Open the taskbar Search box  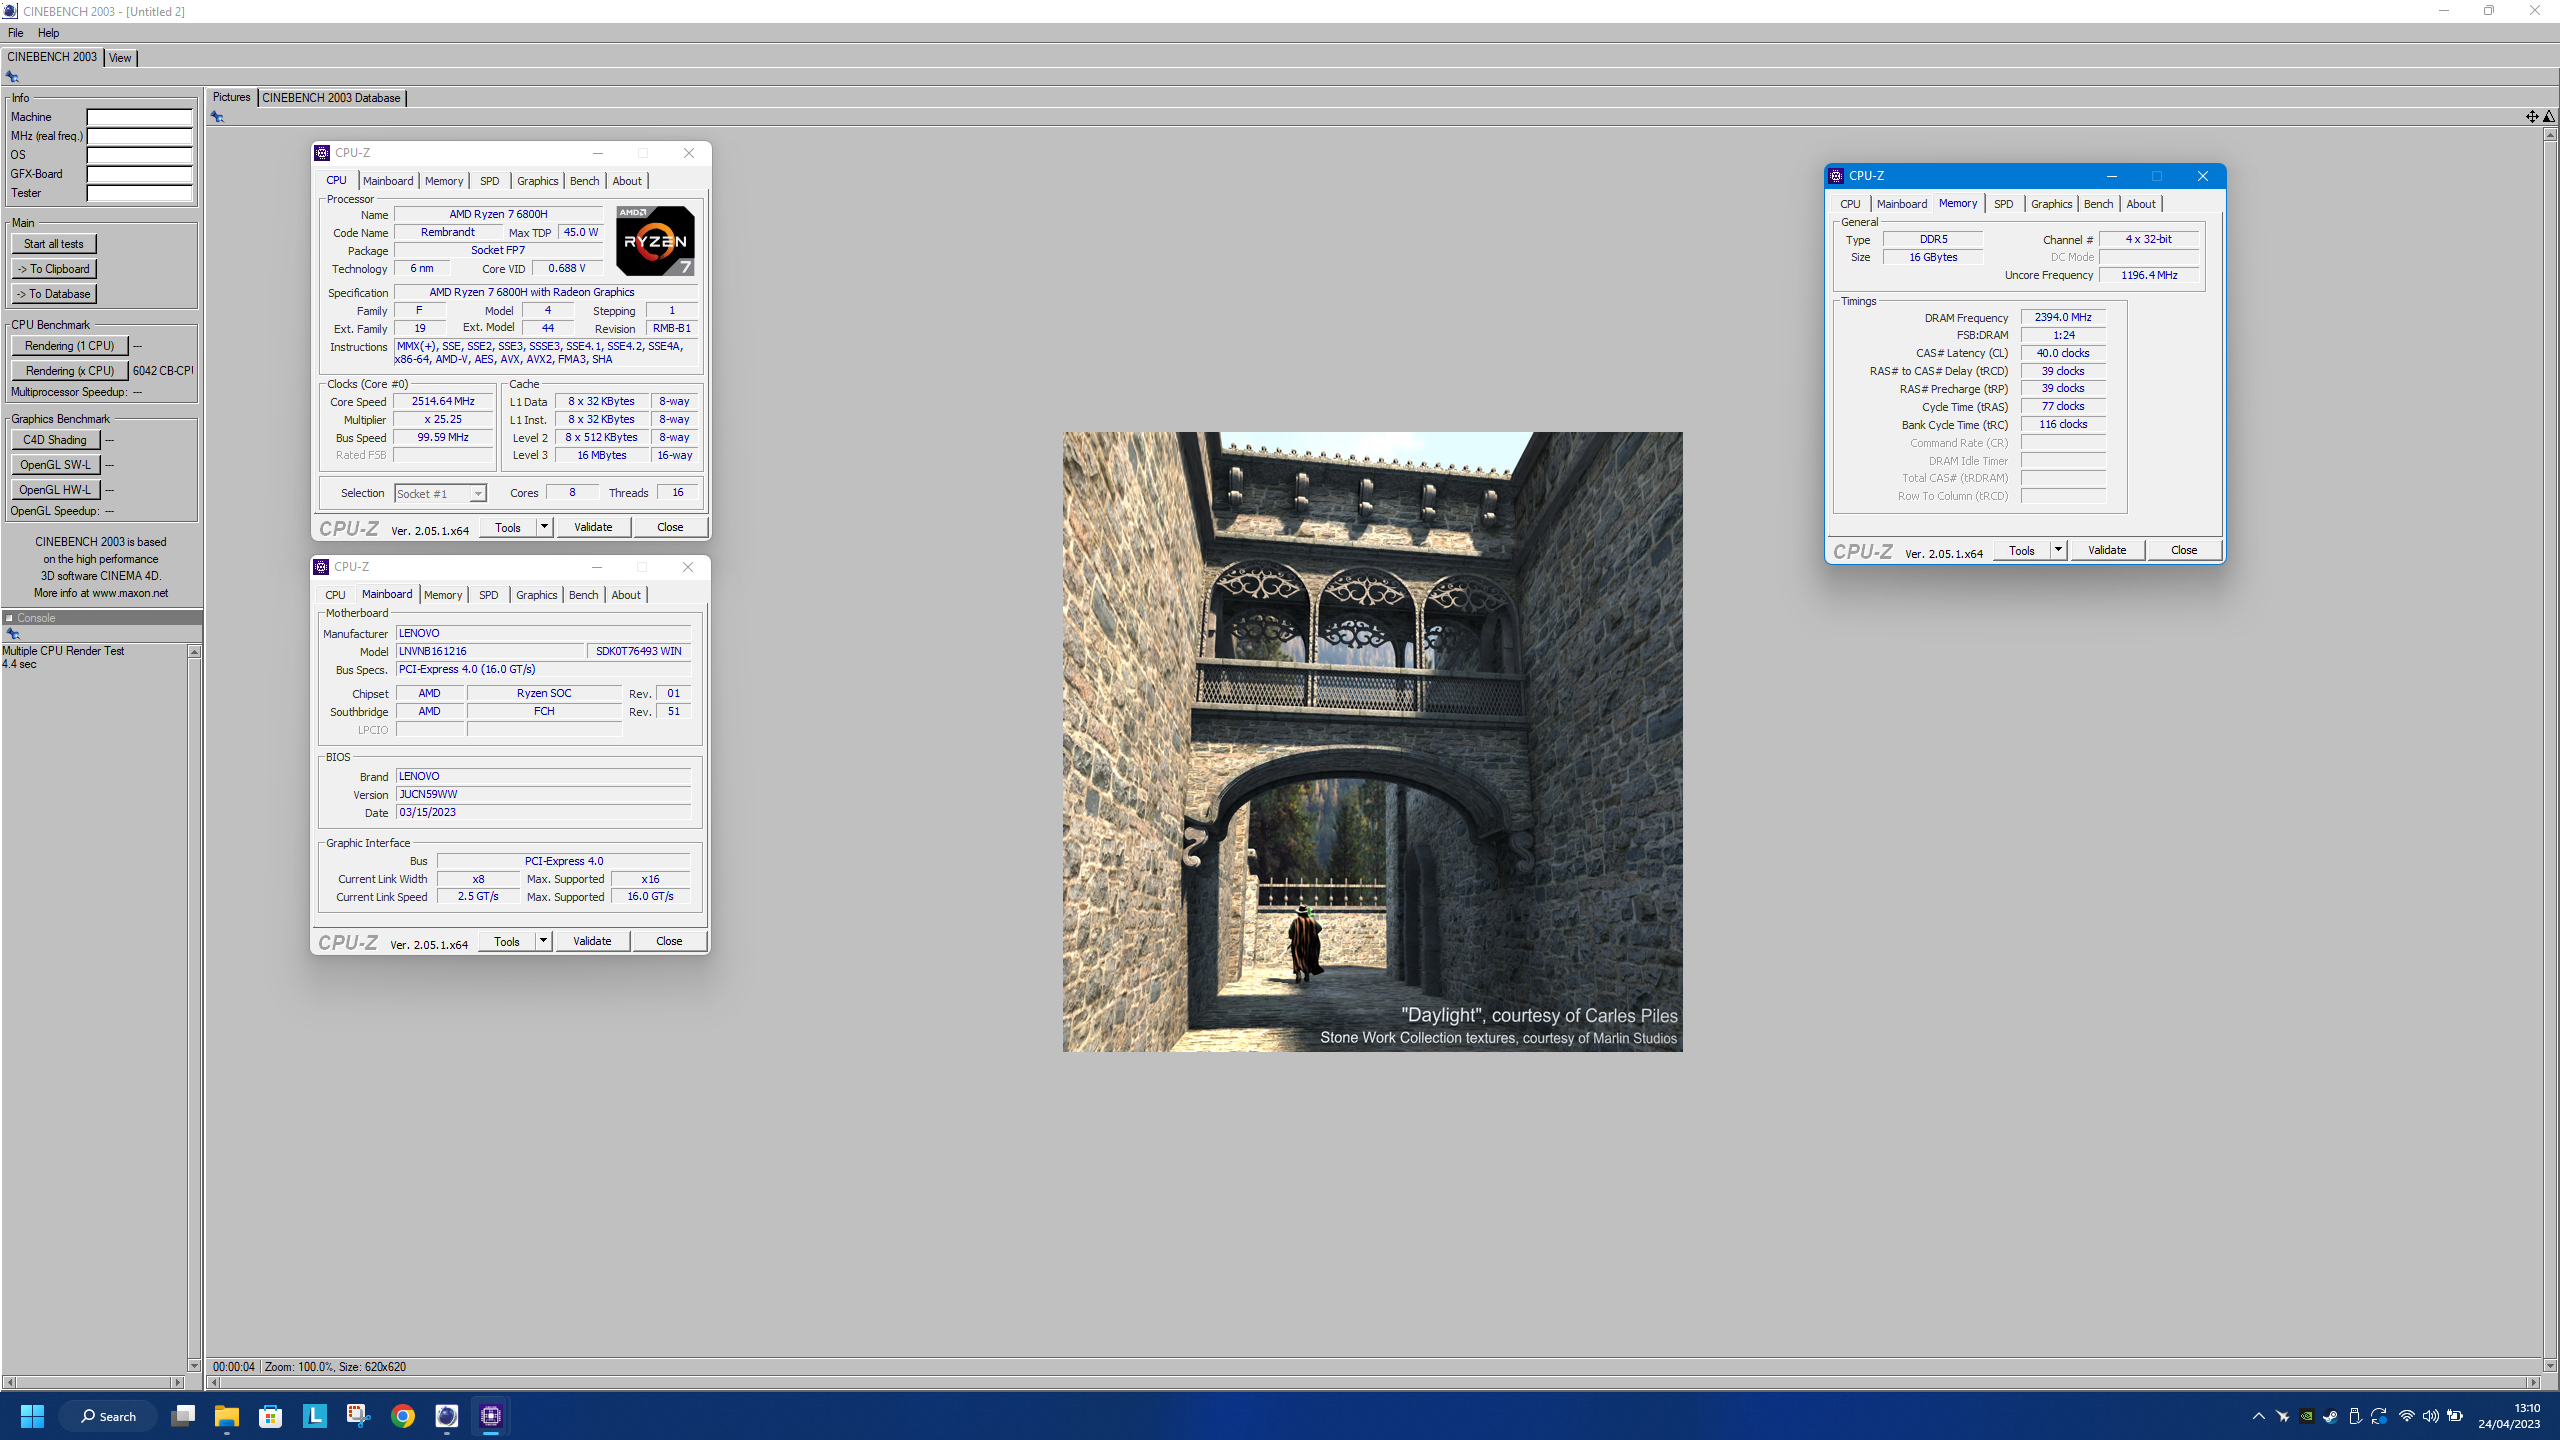[x=108, y=1416]
